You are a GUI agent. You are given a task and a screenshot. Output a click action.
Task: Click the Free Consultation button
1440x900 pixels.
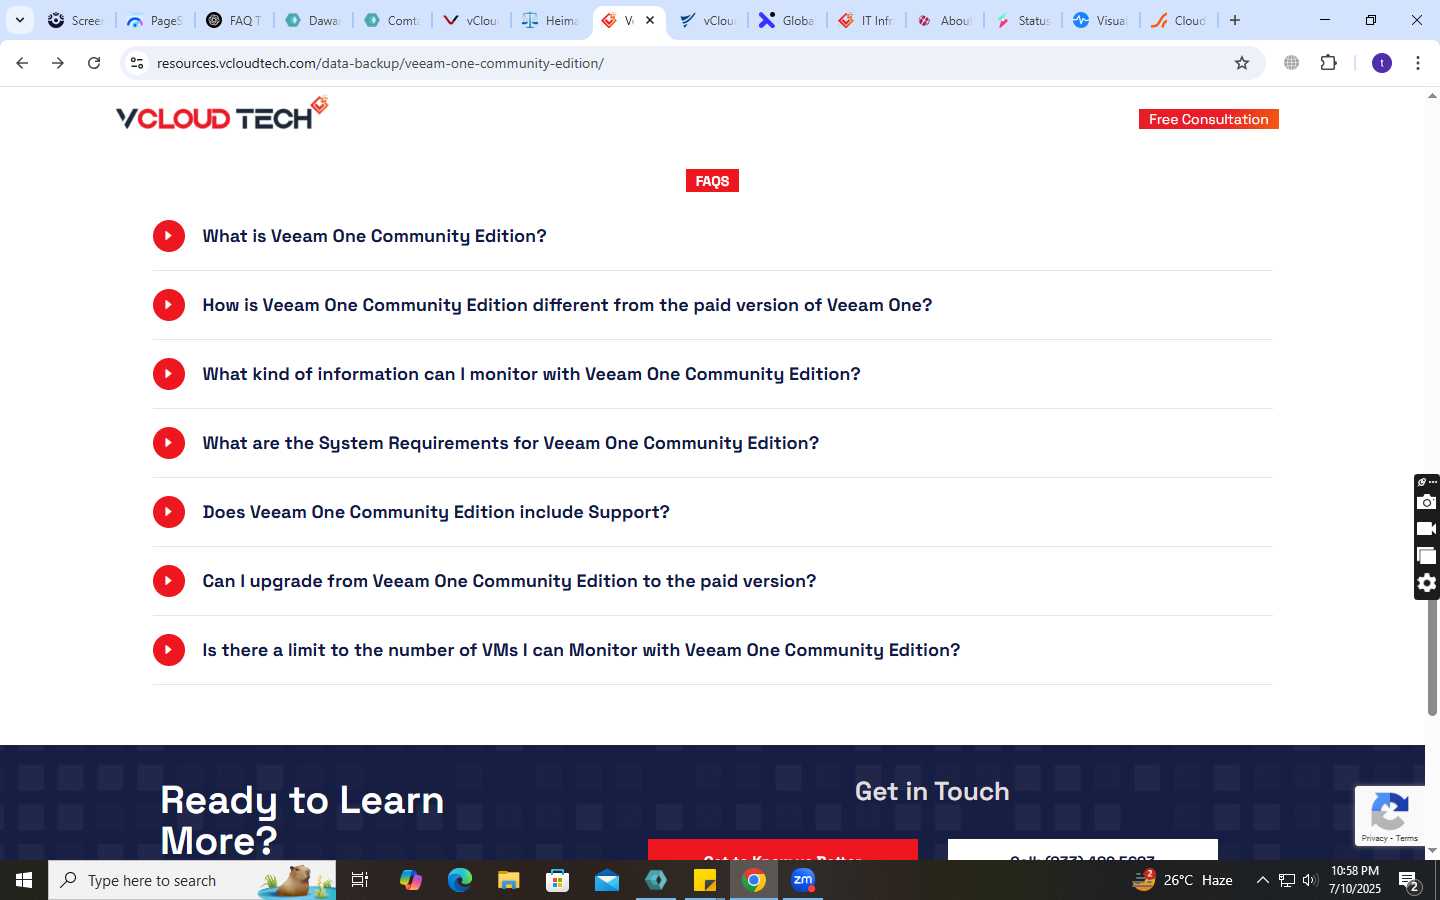coord(1208,119)
